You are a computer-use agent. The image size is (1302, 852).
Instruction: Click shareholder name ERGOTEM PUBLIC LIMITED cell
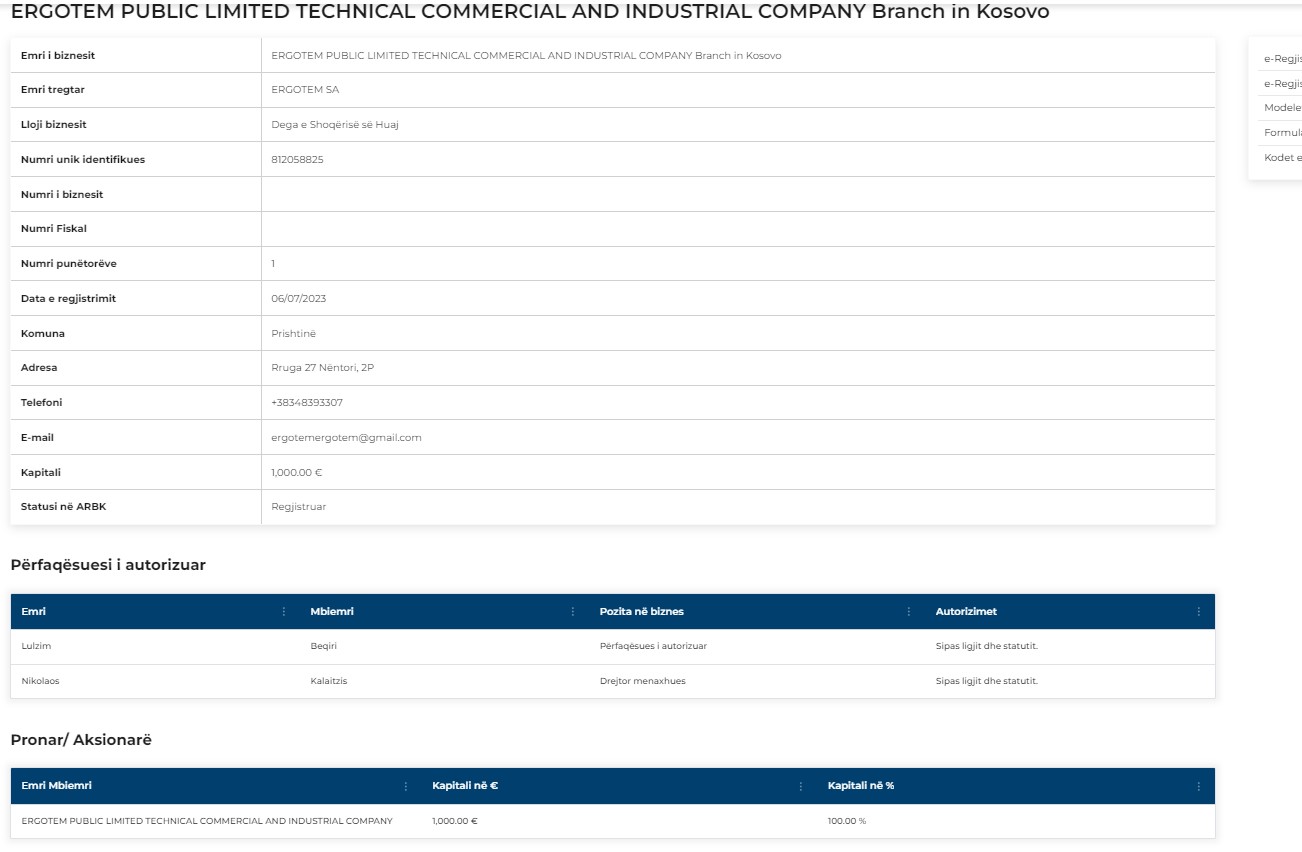(x=207, y=821)
